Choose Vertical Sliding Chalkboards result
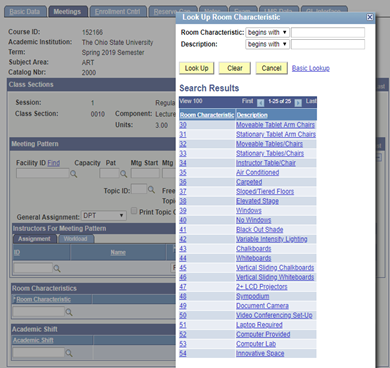The image size is (390, 368). pos(275,268)
